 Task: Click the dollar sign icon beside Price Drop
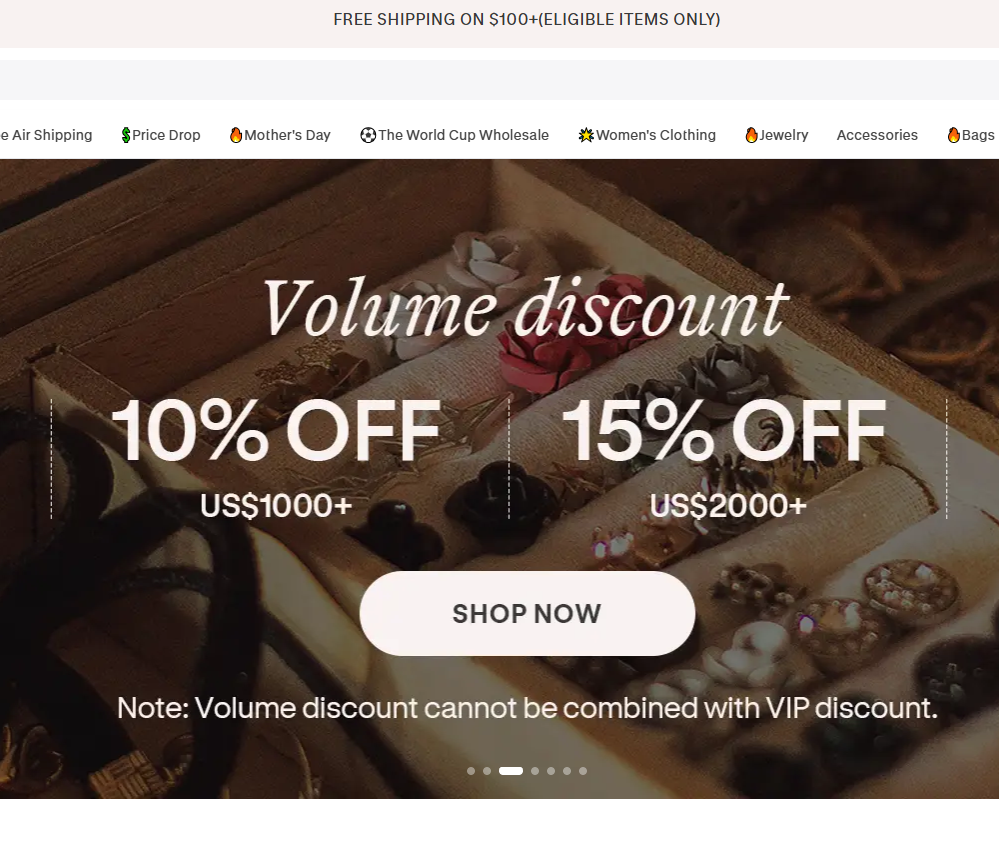126,135
